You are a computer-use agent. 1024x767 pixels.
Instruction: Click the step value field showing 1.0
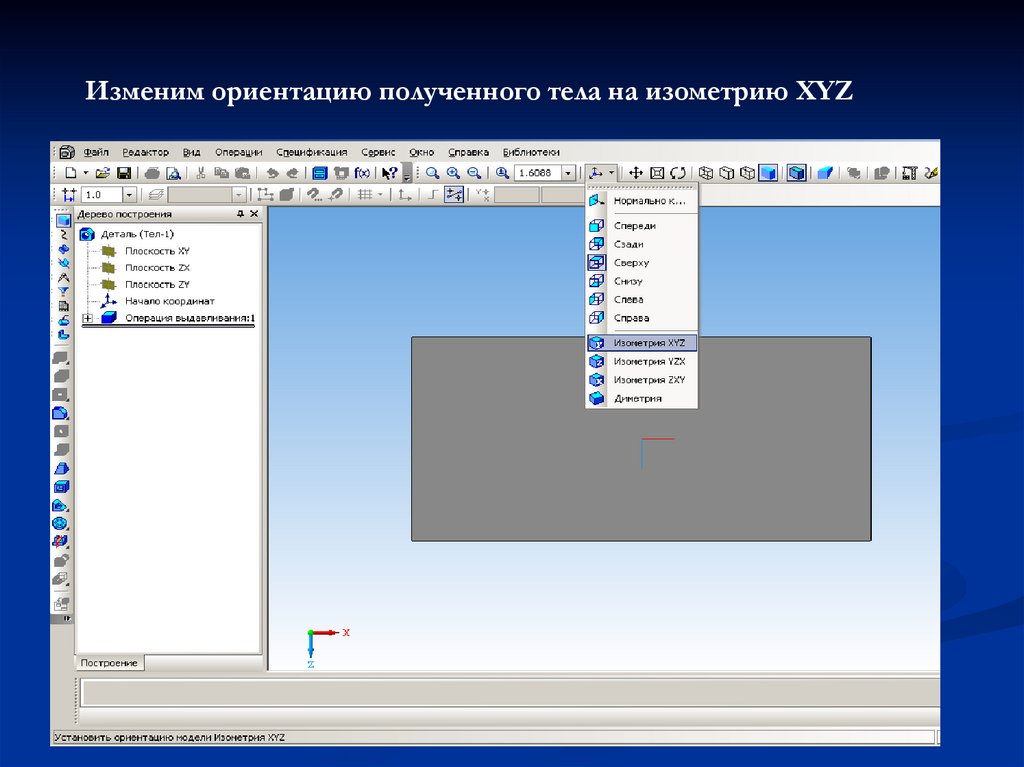click(102, 195)
